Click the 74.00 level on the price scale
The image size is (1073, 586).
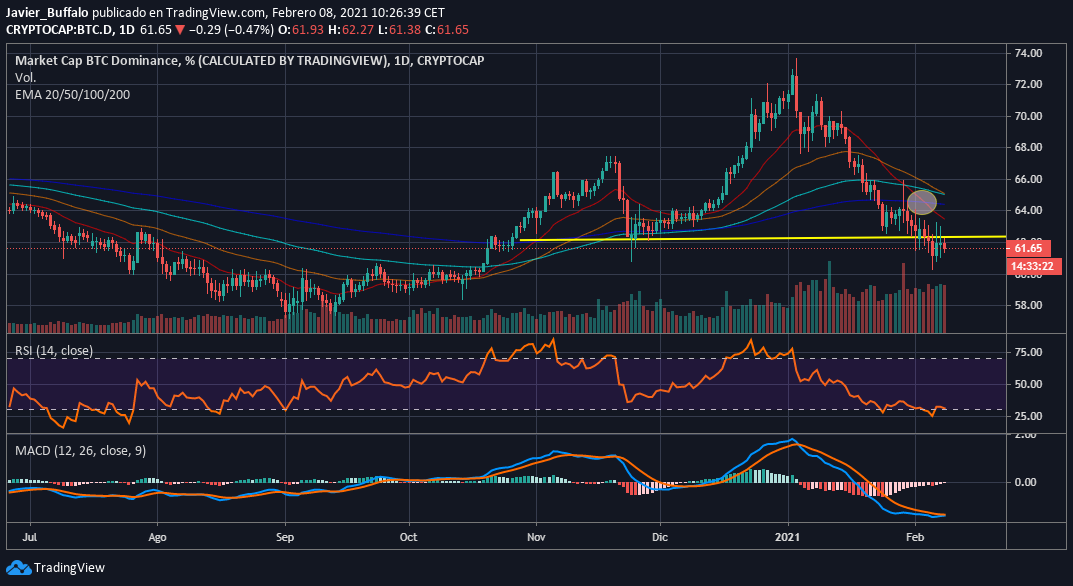pos(1032,53)
